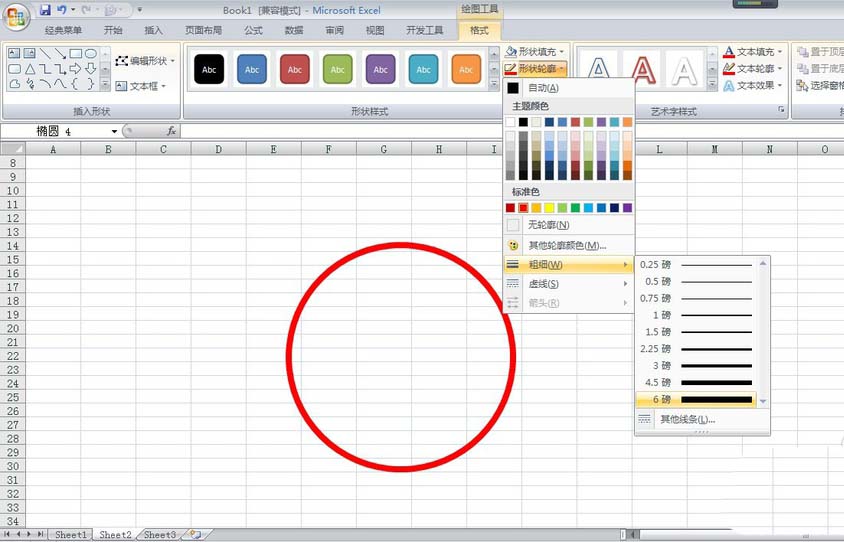Choose 自动(A) outline color
This screenshot has width=844, height=542.
coord(568,87)
